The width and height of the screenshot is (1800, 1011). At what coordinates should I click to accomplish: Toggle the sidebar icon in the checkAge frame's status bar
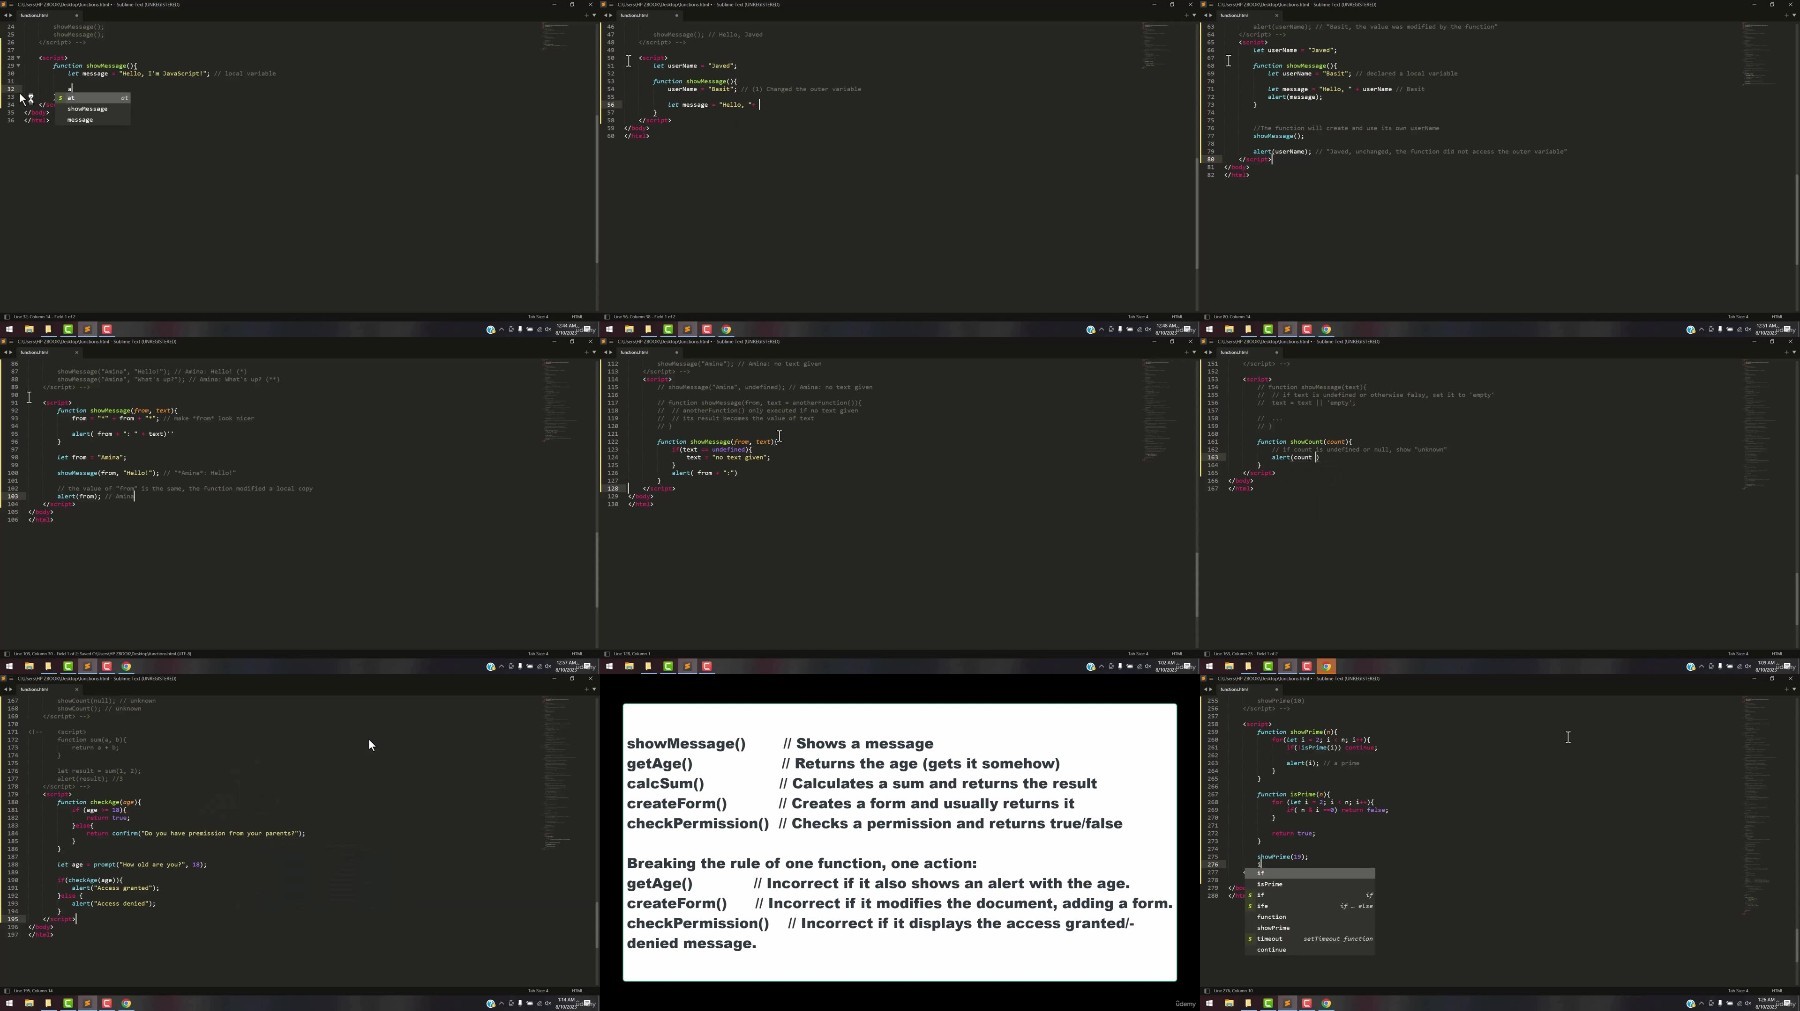(6, 991)
